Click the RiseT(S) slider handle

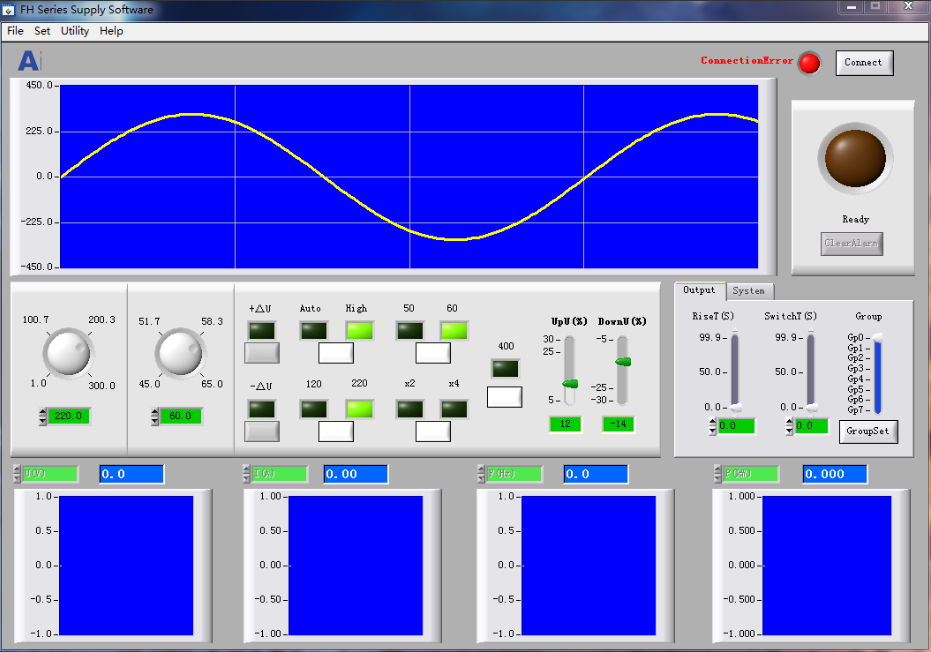click(x=736, y=407)
